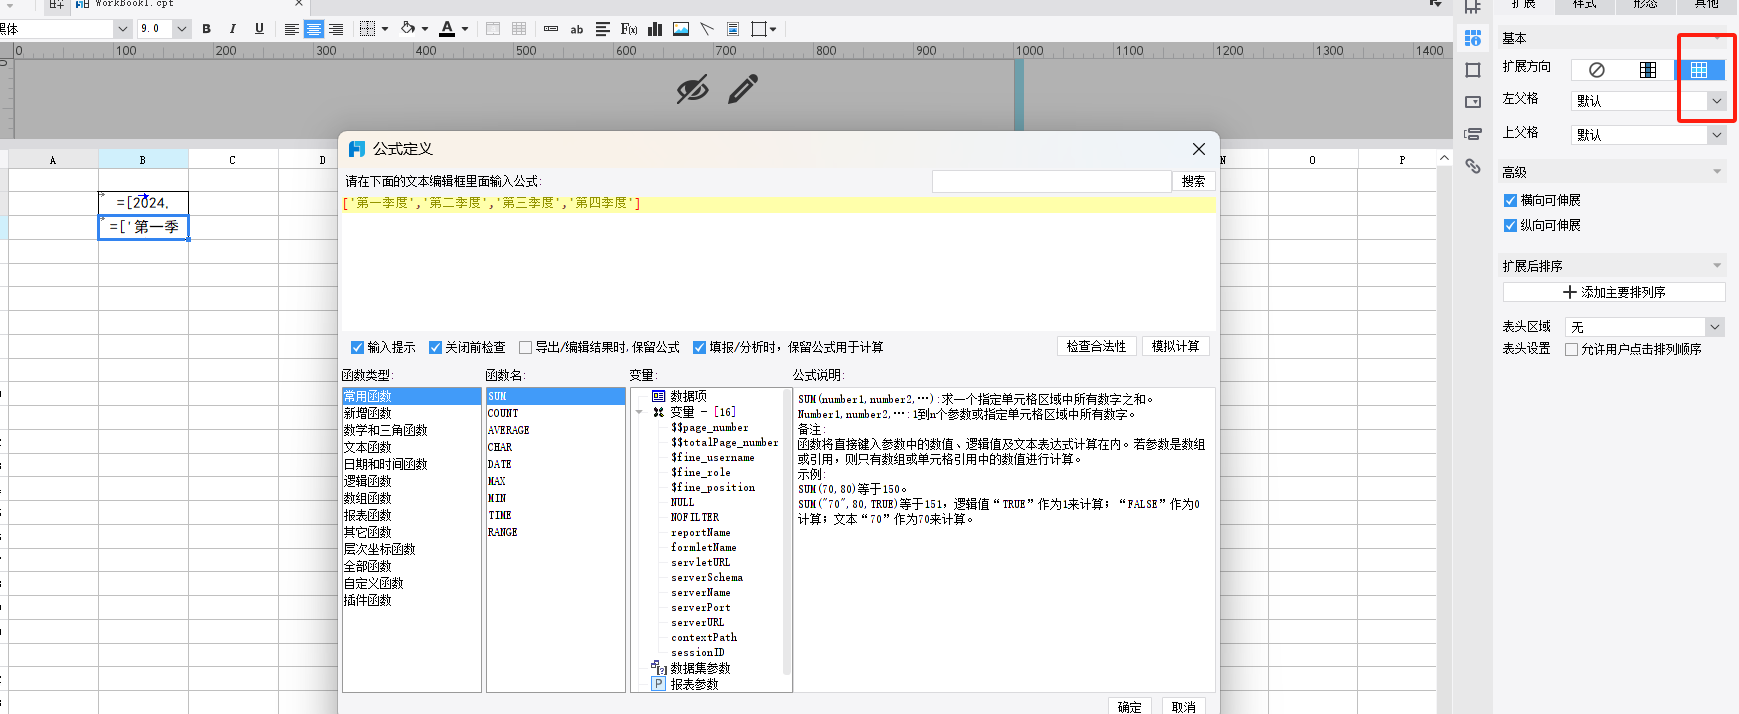Select 文本函数 in function types
The height and width of the screenshot is (714, 1739).
click(368, 447)
